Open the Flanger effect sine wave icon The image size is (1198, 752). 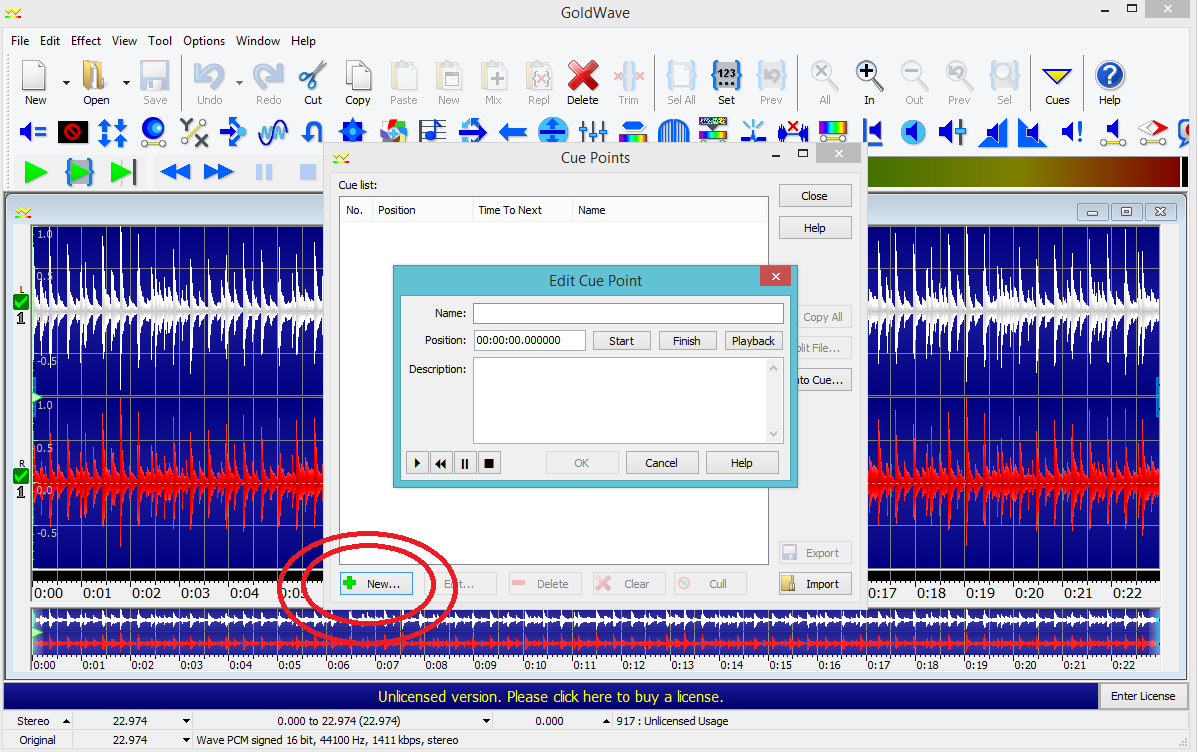coord(273,132)
